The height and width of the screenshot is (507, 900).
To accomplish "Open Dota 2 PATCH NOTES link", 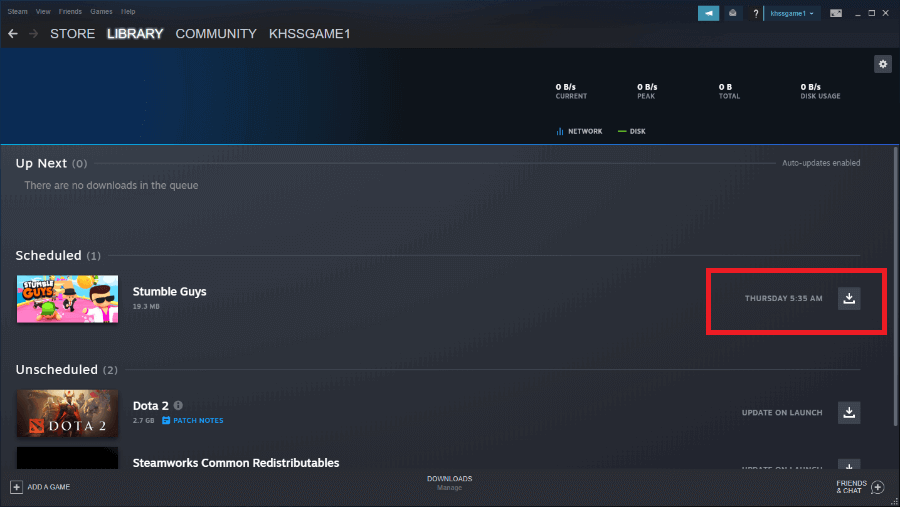I will 193,420.
